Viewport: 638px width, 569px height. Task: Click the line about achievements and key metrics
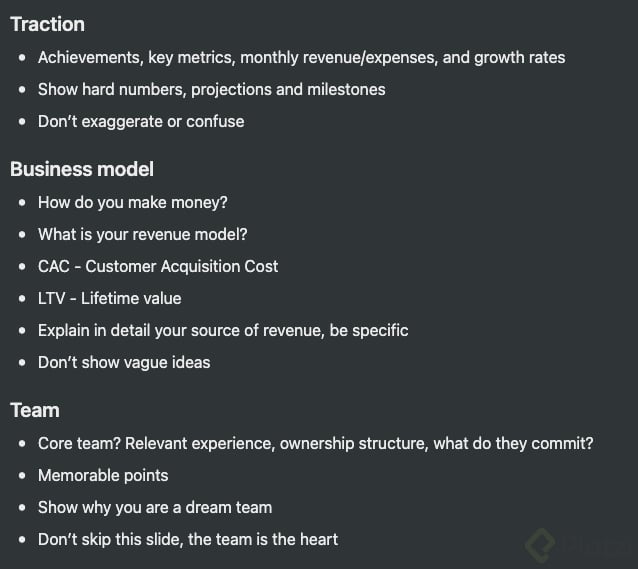pos(301,57)
